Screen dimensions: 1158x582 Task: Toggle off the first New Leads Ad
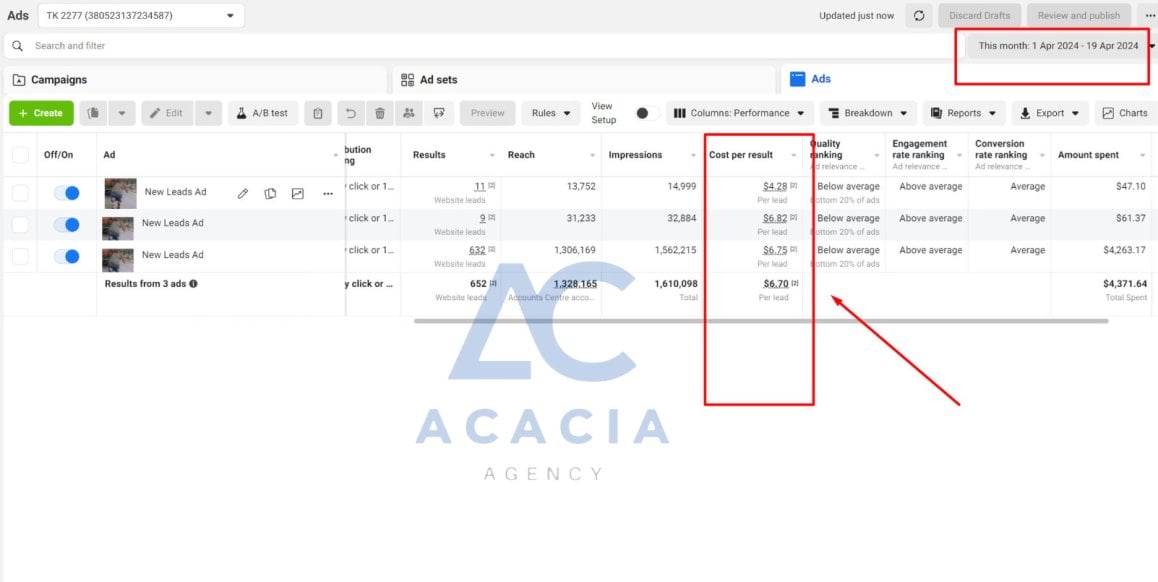66,193
